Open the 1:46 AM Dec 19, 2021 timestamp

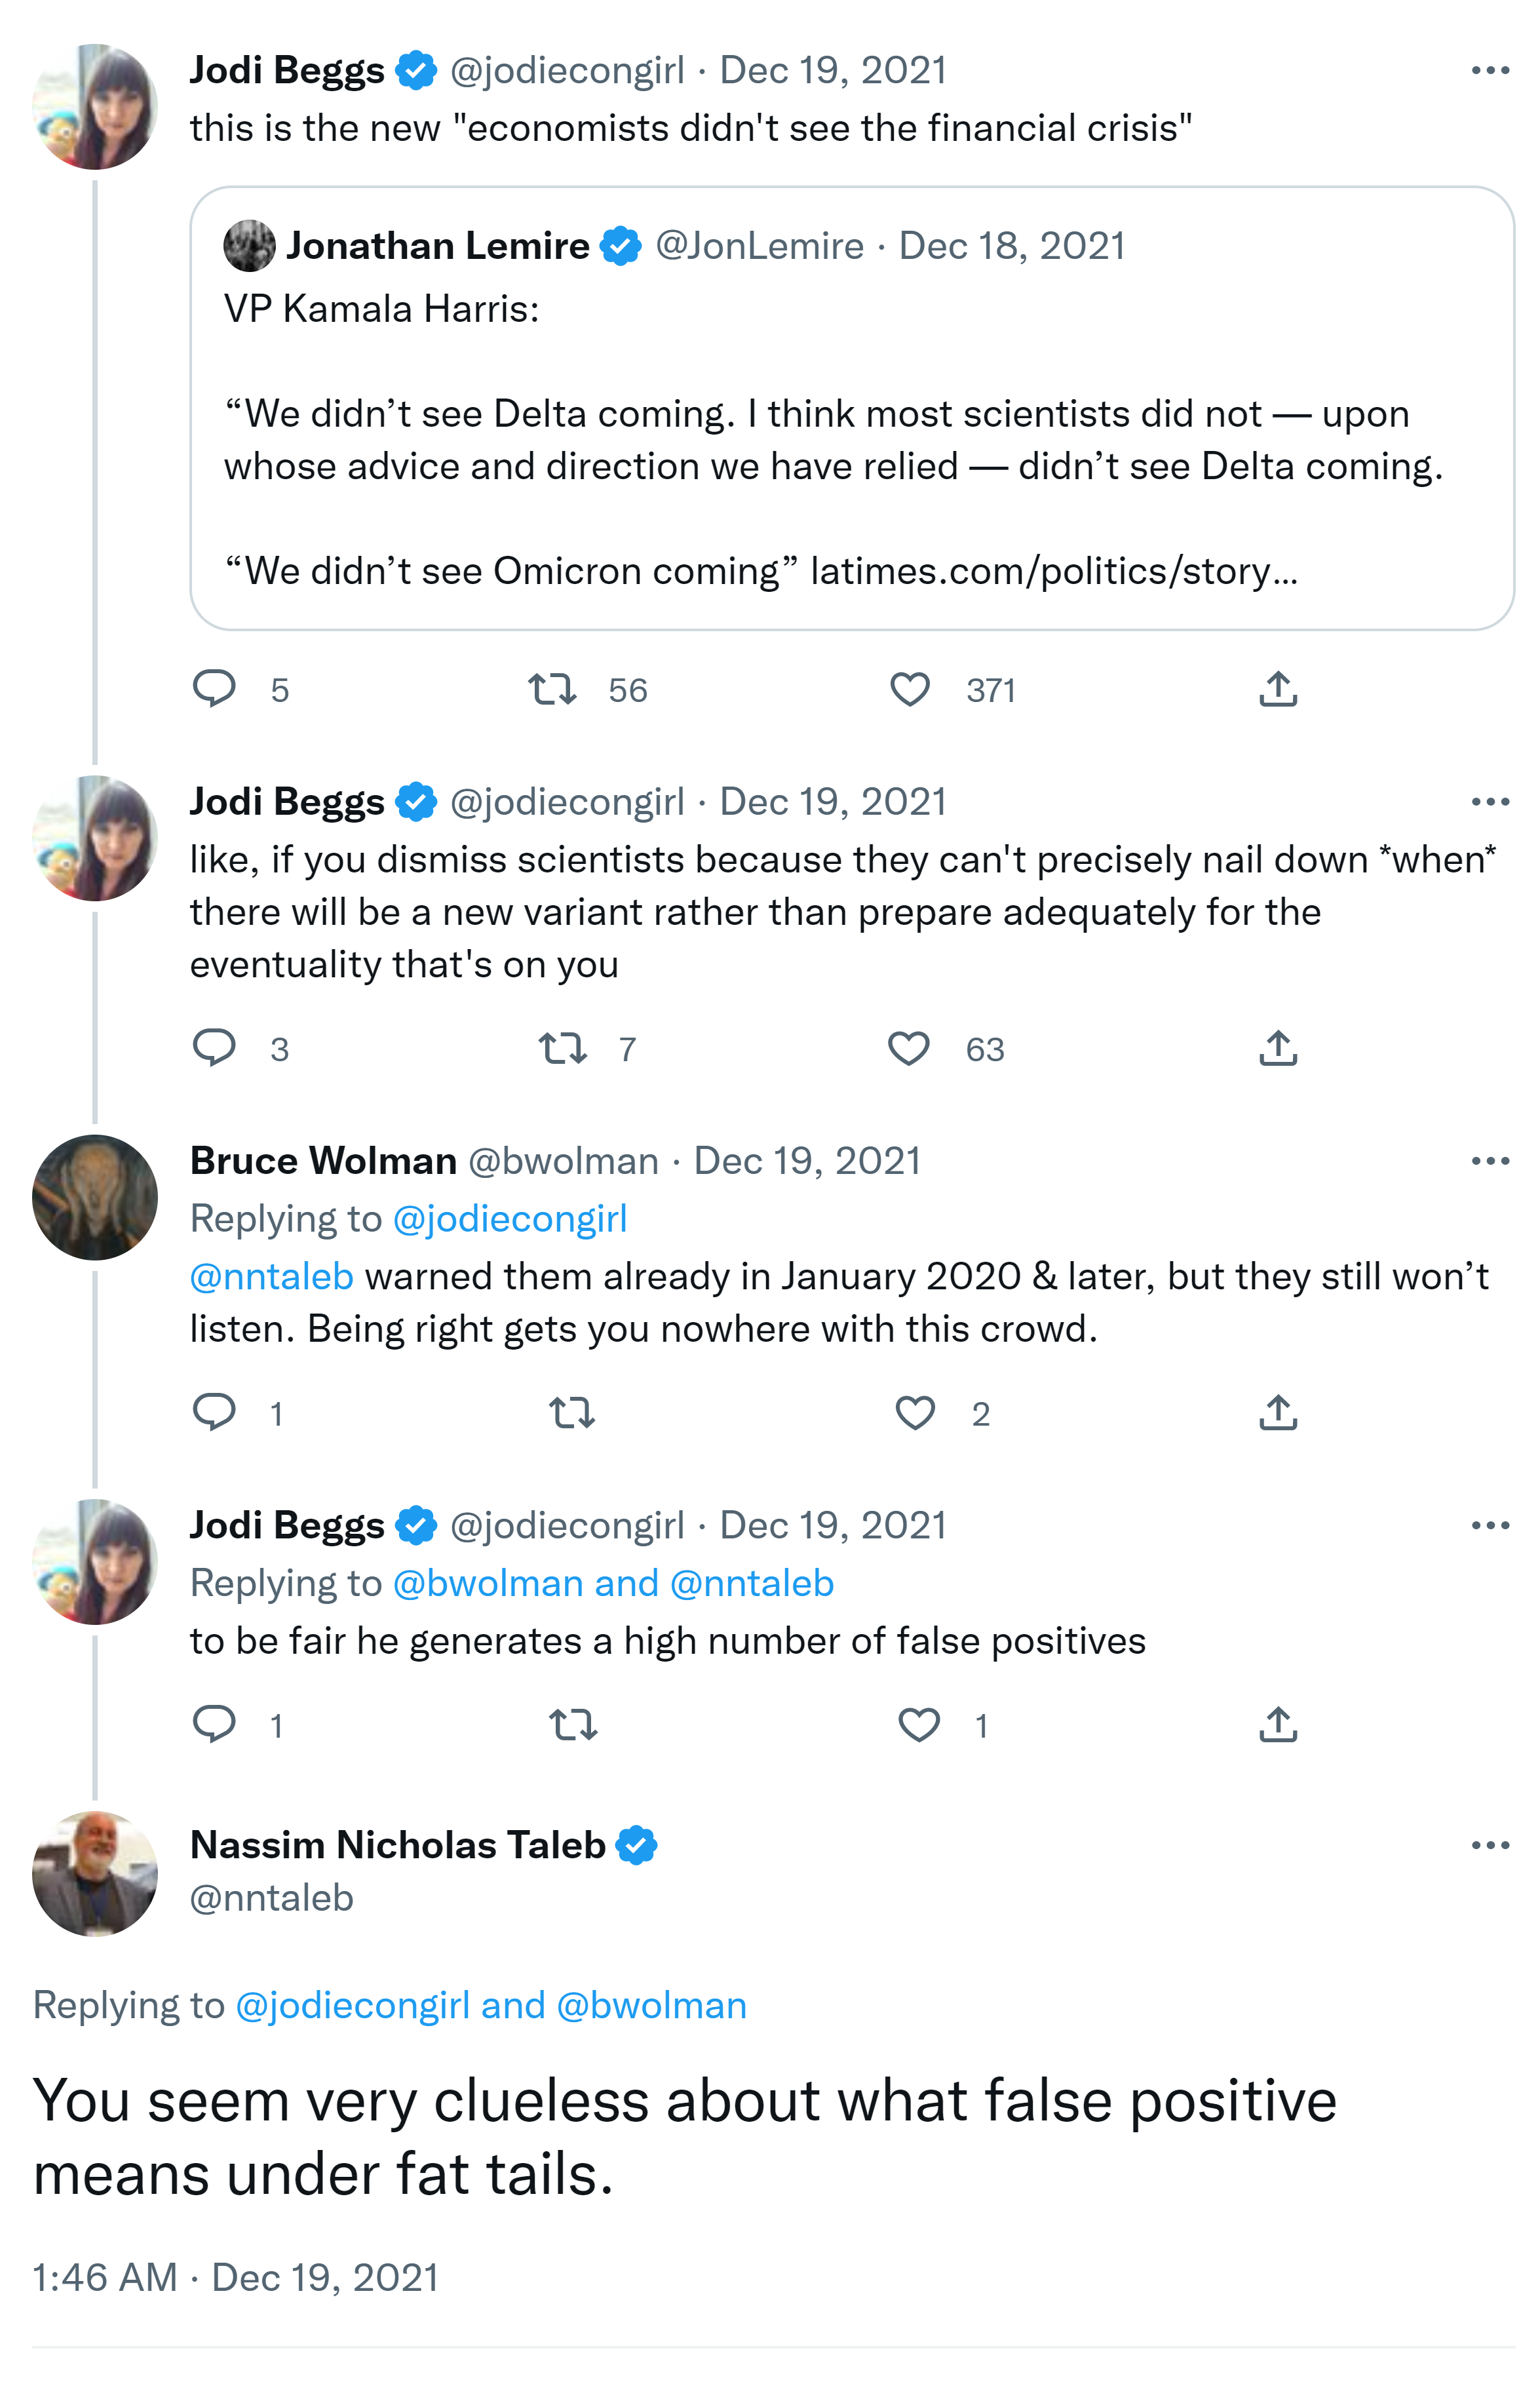click(x=236, y=2277)
